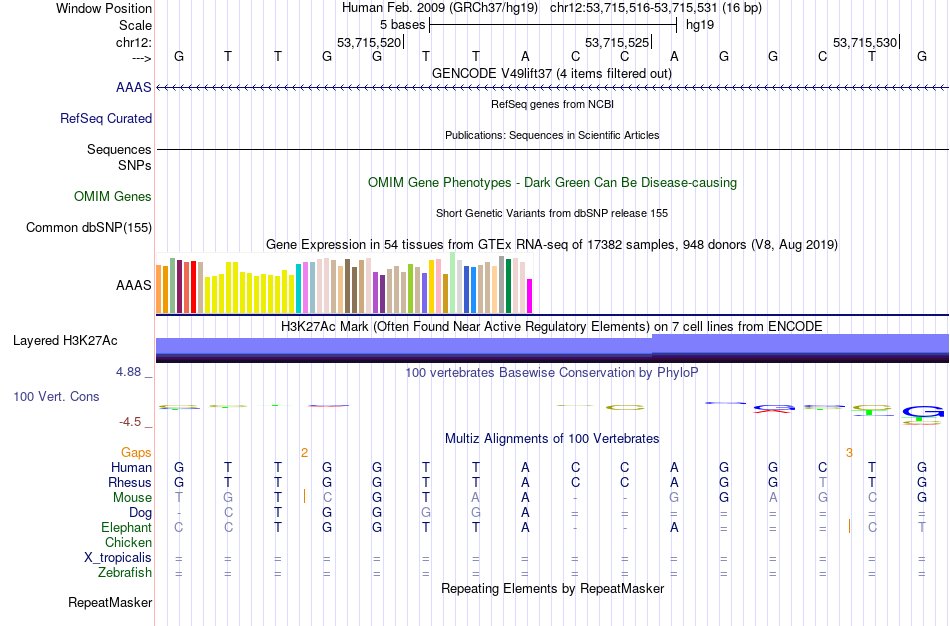Open the PhyloP Basewise Conservation title

(552, 372)
